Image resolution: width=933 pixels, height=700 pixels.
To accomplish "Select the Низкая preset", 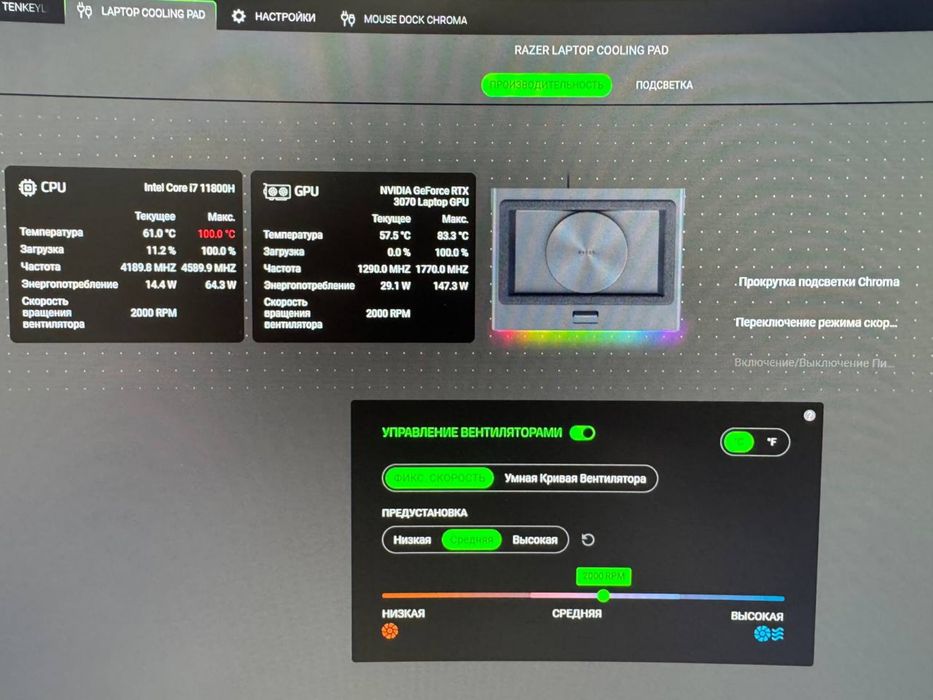I will 412,540.
